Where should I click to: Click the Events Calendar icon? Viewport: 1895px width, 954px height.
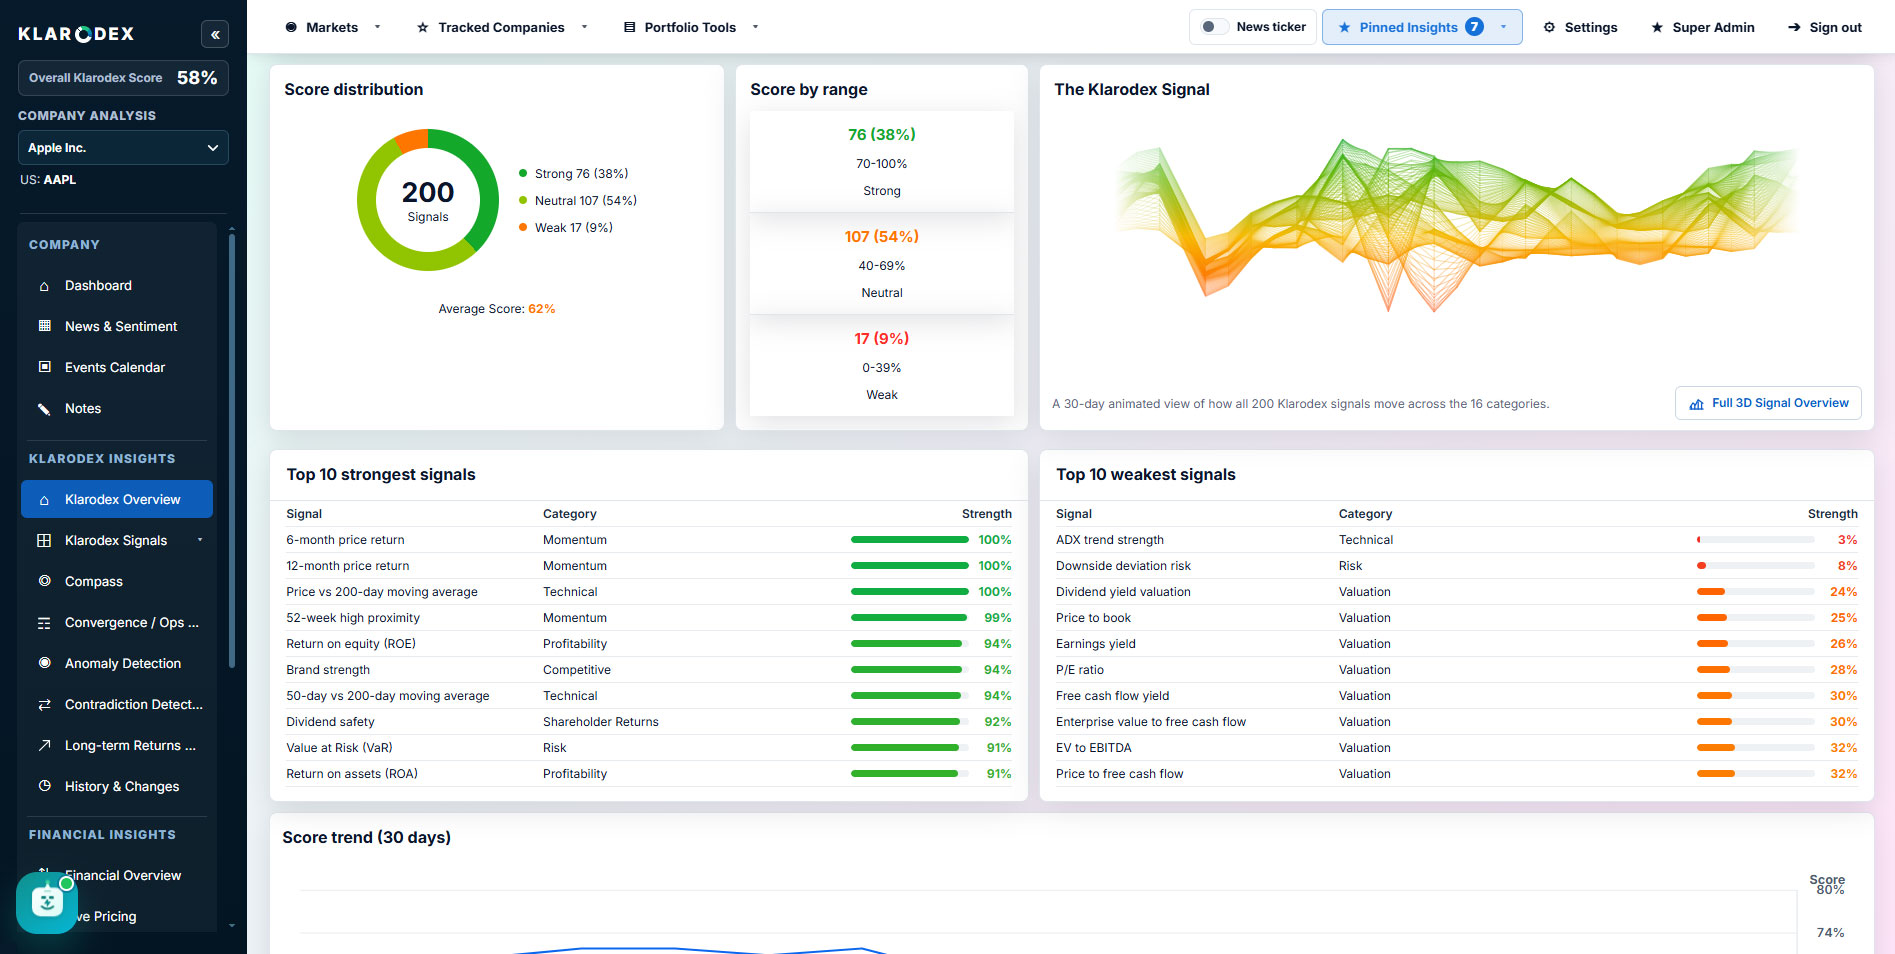click(44, 367)
